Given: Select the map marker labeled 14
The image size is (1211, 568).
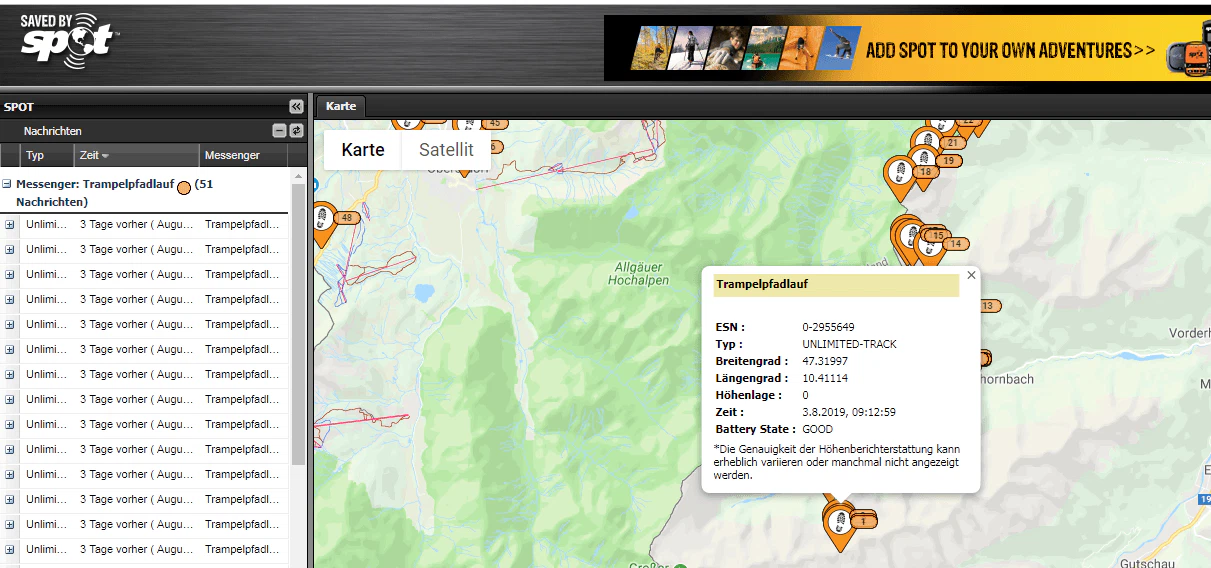Looking at the screenshot, I should (x=956, y=244).
